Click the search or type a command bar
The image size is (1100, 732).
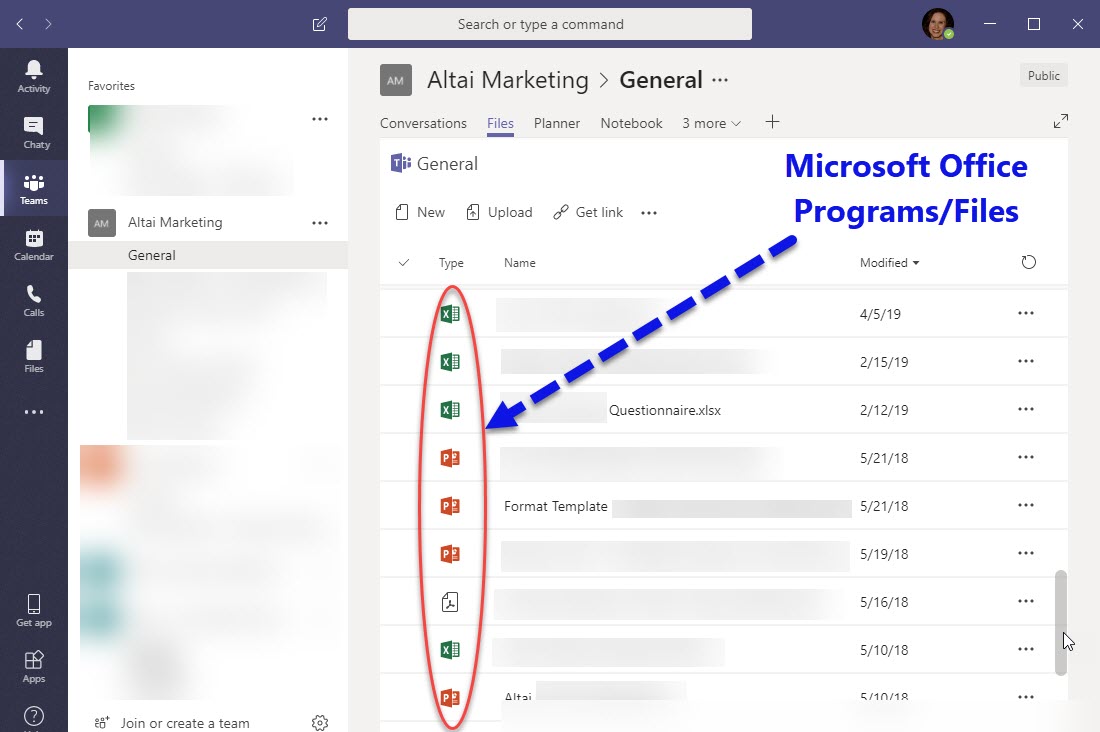(x=550, y=24)
